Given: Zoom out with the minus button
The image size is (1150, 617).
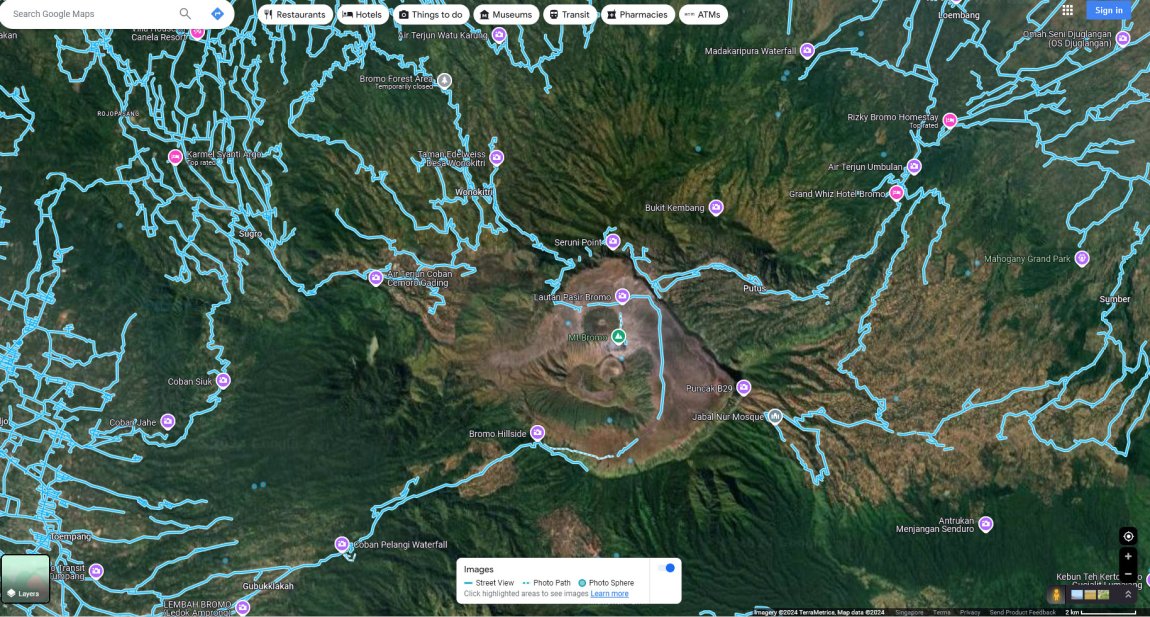Looking at the screenshot, I should [1128, 574].
